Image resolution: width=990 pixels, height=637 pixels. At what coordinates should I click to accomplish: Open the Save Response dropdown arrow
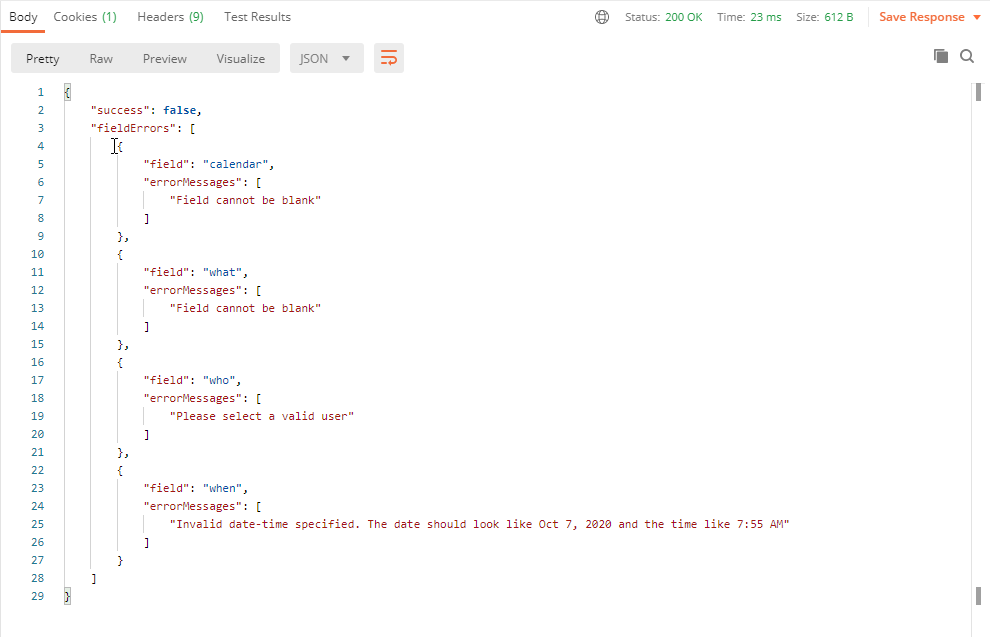pyautogui.click(x=977, y=17)
